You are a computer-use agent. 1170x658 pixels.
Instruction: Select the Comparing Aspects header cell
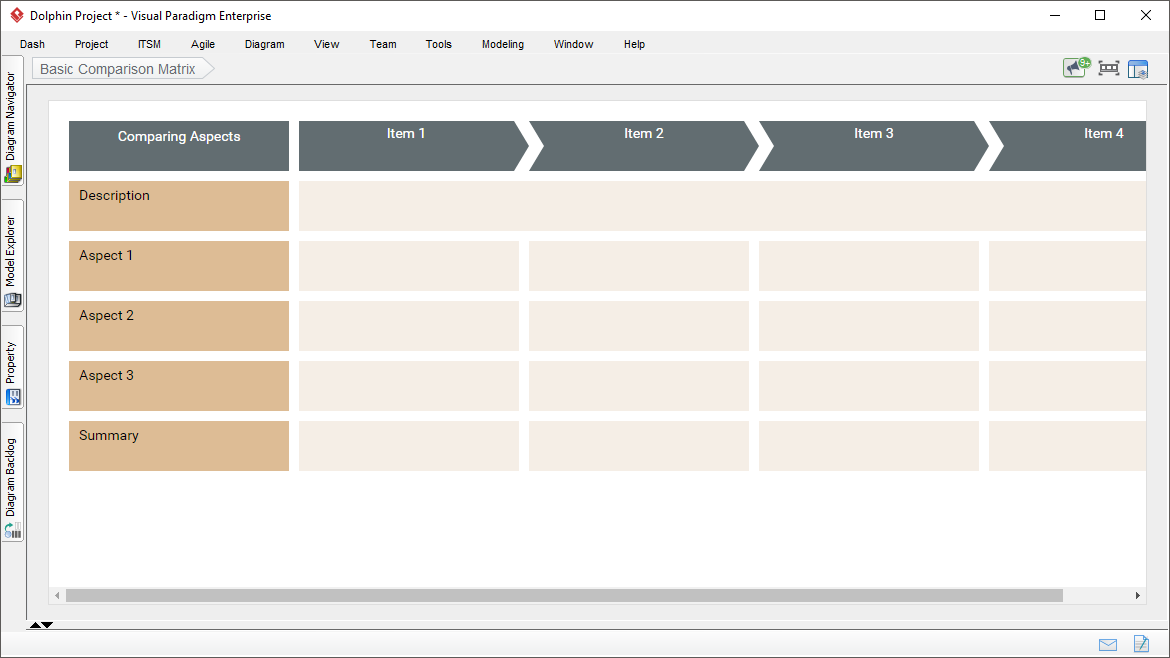[178, 146]
